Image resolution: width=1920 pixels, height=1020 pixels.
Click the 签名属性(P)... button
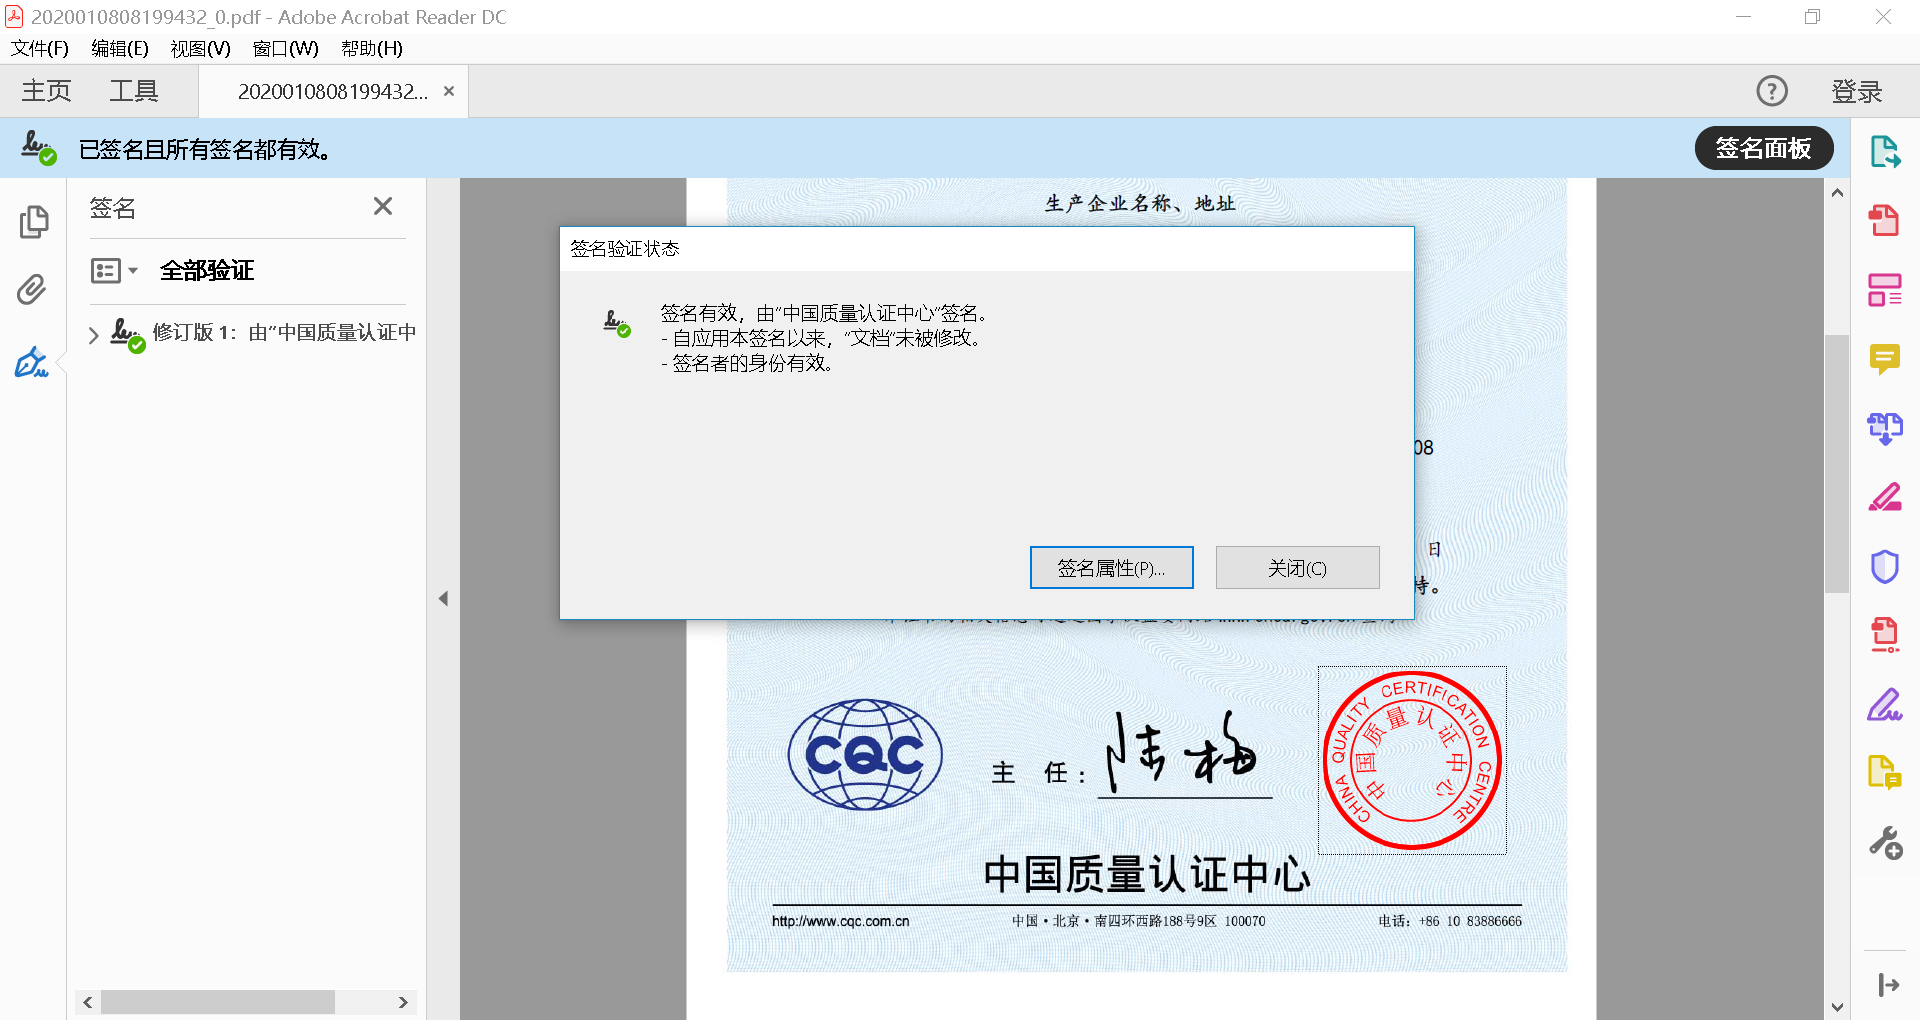(x=1111, y=568)
